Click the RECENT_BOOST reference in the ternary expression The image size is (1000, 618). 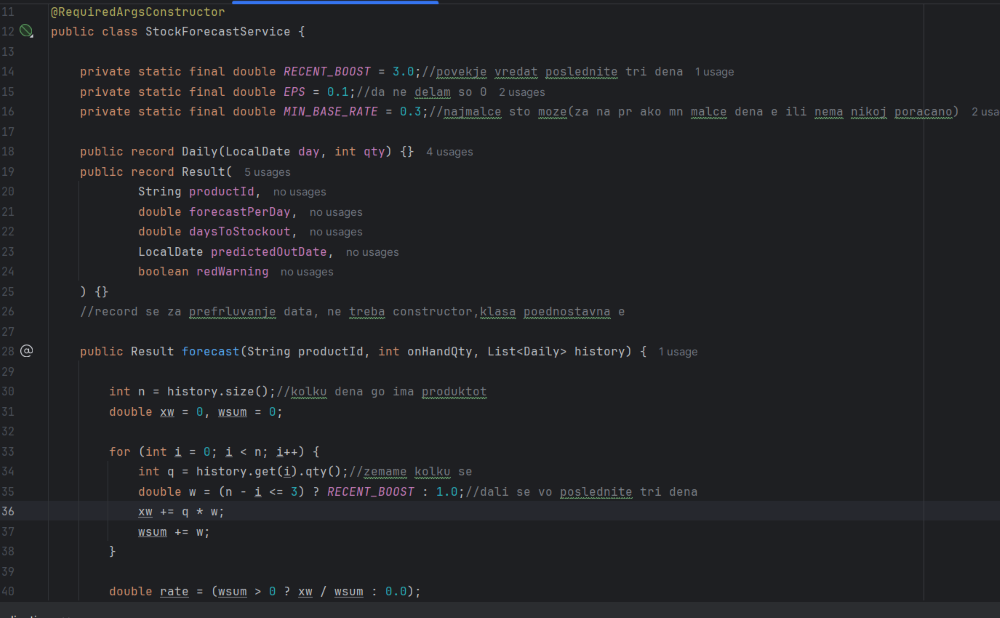click(370, 492)
